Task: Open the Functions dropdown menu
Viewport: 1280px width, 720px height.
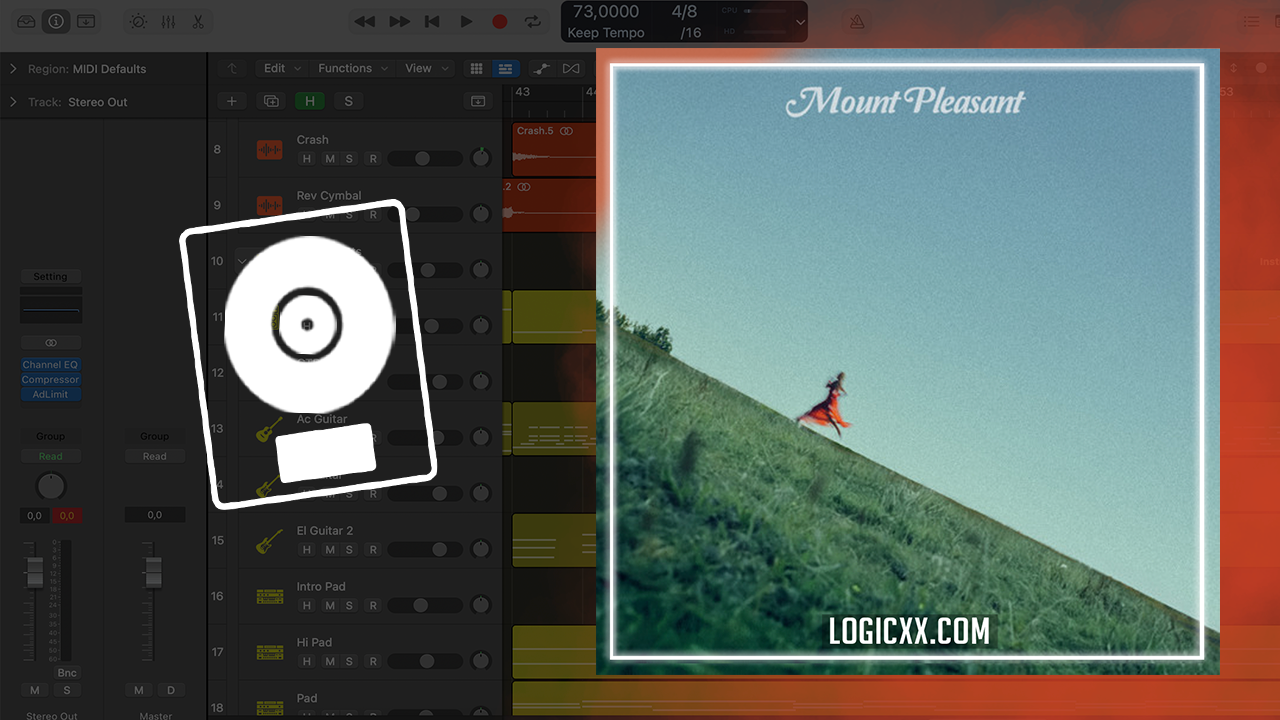Action: pyautogui.click(x=352, y=68)
